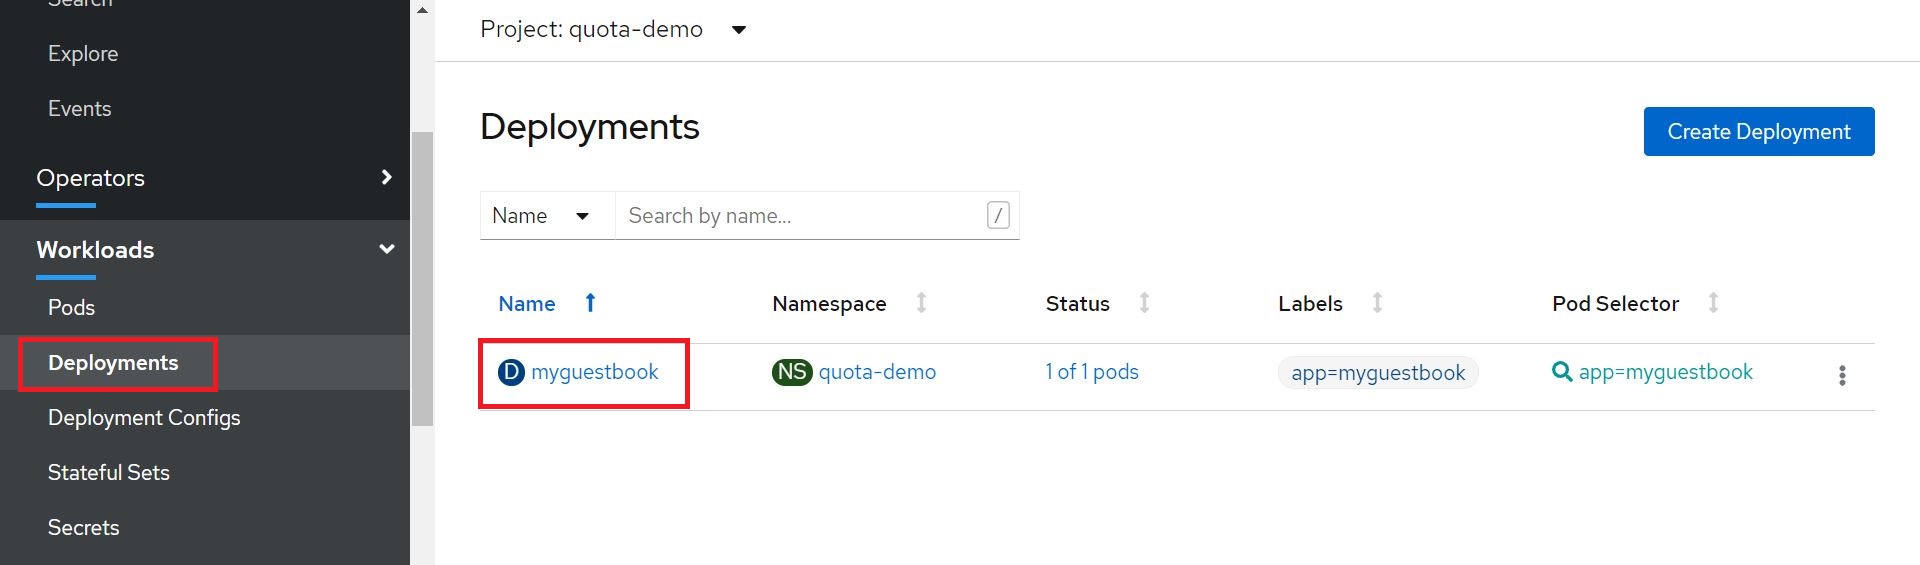This screenshot has width=1920, height=565.
Task: Click the app=myguestbook pod selector link
Action: coord(1666,372)
